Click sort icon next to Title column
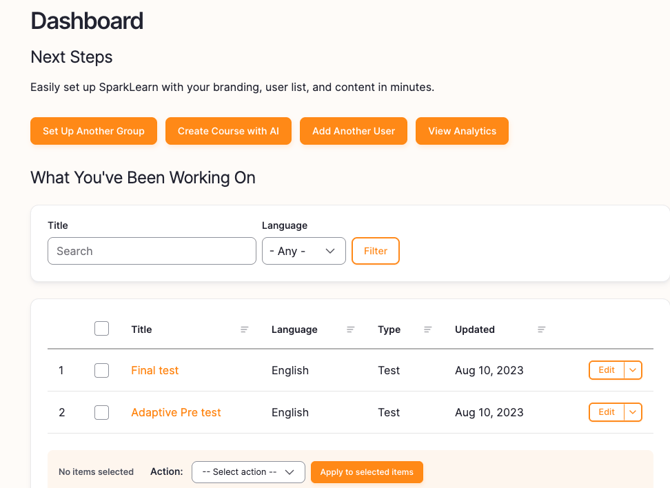The image size is (670, 488). pos(244,330)
